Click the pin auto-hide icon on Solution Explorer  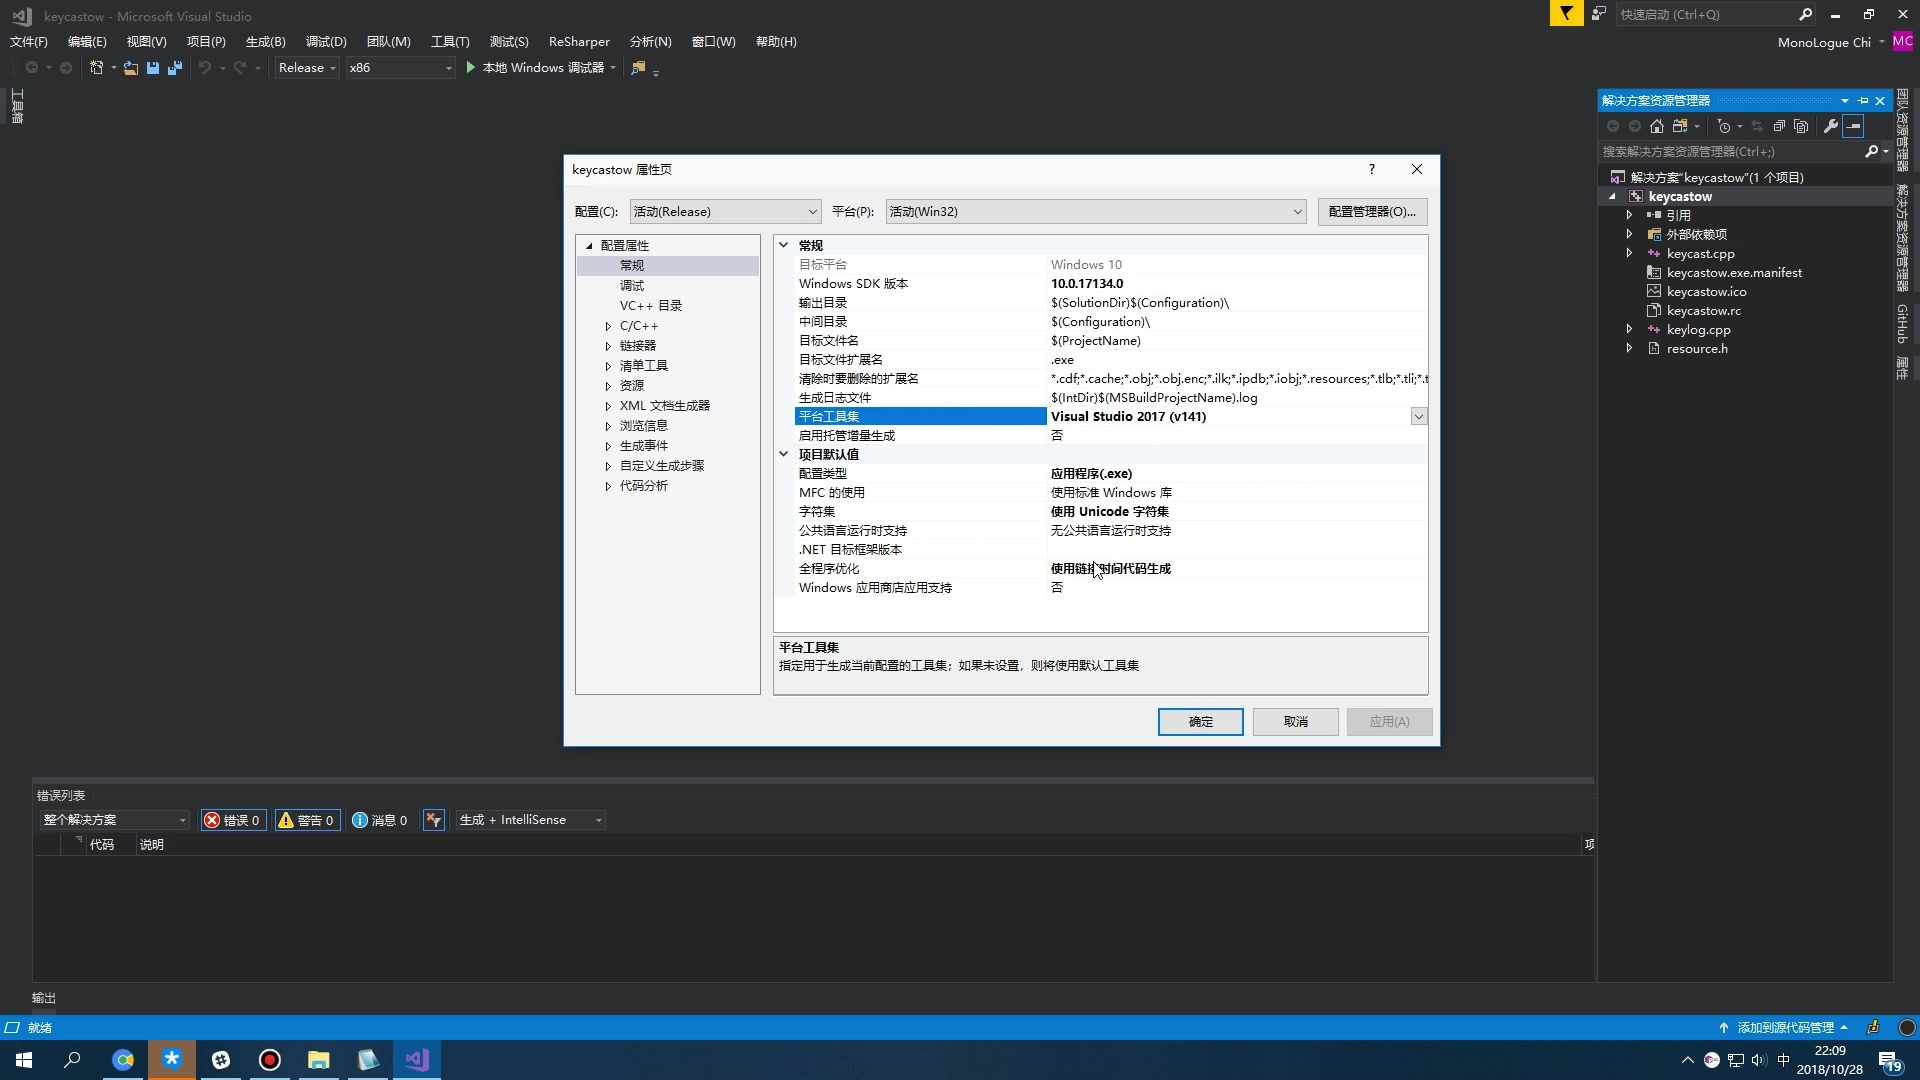click(x=1863, y=101)
